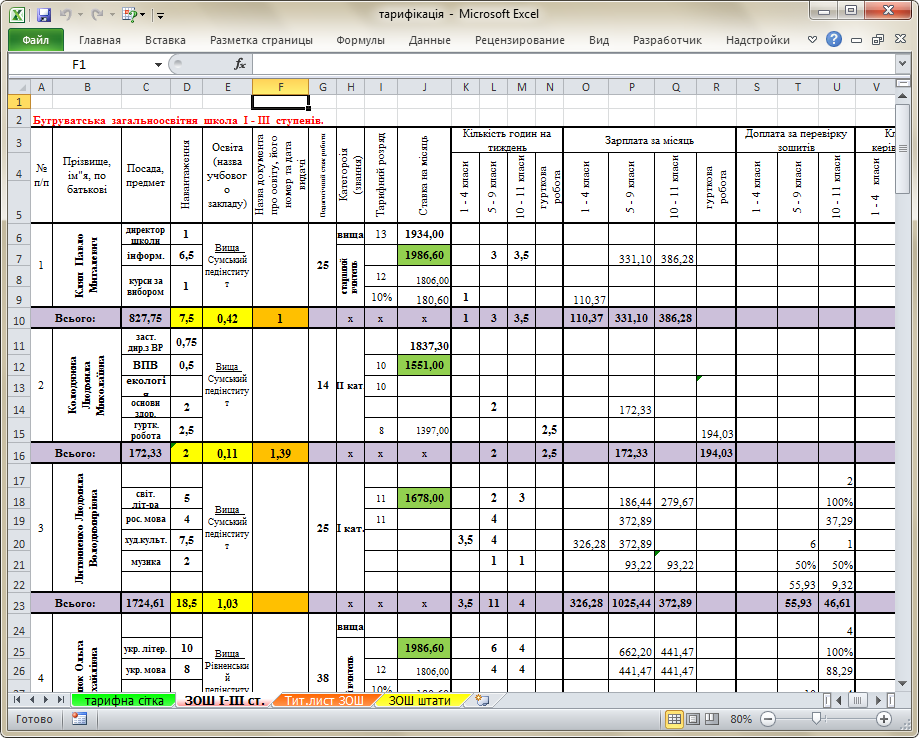Viewport: 919px width, 738px height.
Task: Switch to Page Break Preview
Action: 712,719
